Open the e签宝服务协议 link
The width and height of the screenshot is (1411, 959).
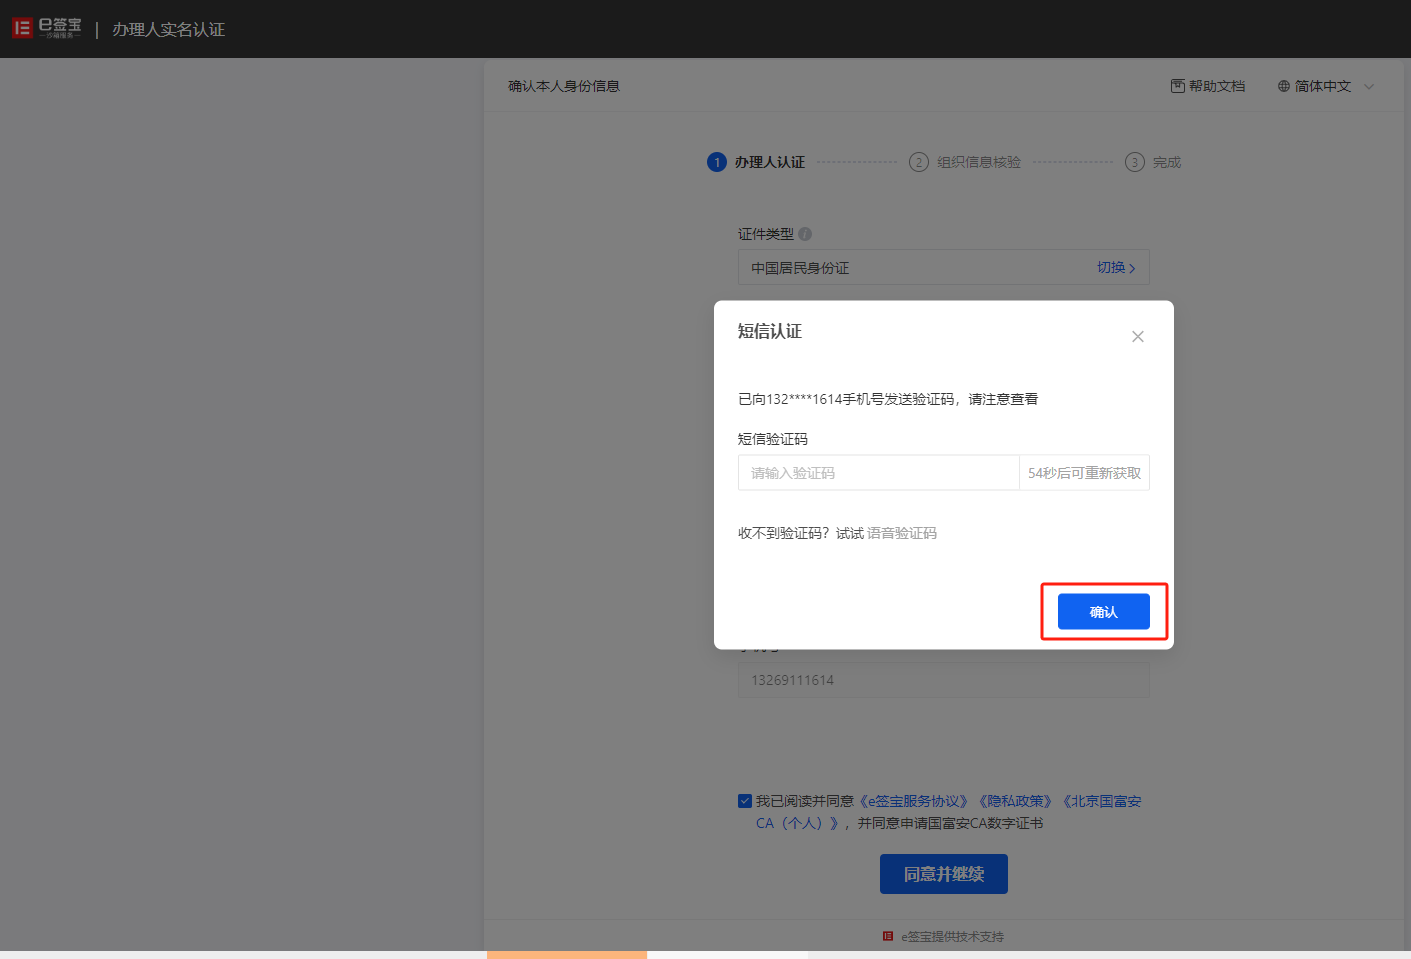(914, 801)
